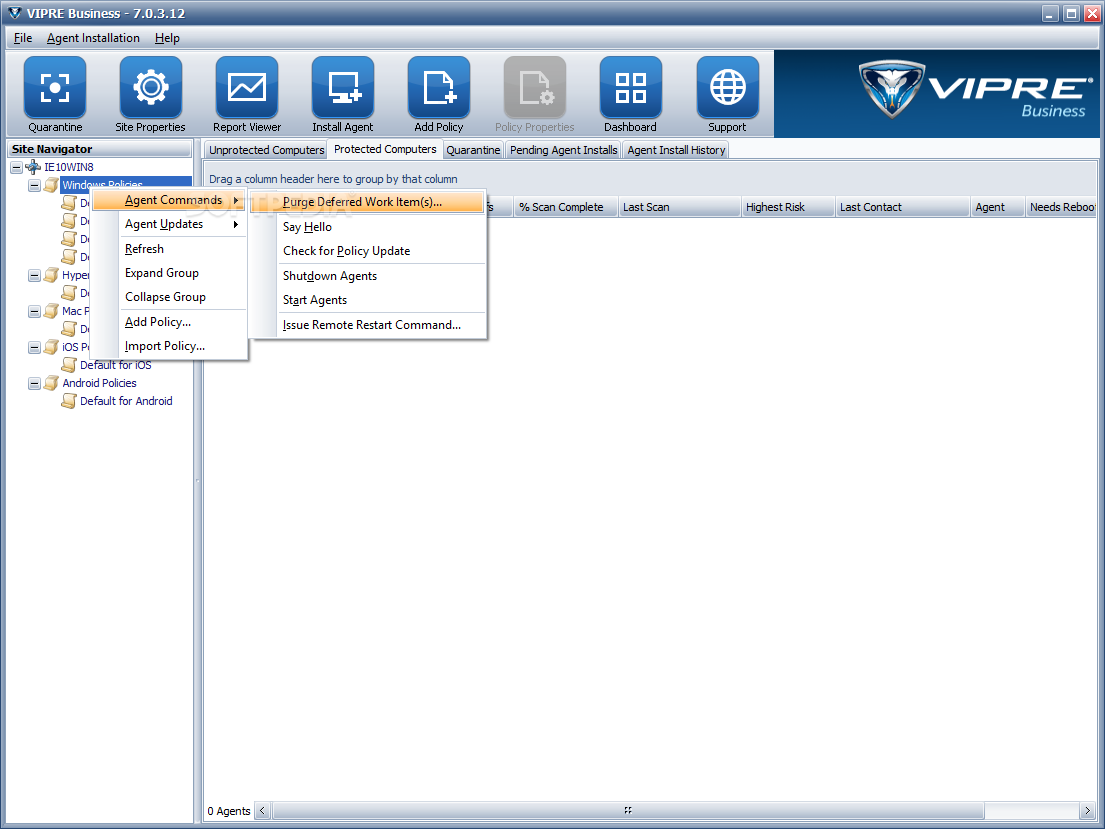Switch to Unprotected Computers tab
1105x829 pixels.
click(266, 149)
